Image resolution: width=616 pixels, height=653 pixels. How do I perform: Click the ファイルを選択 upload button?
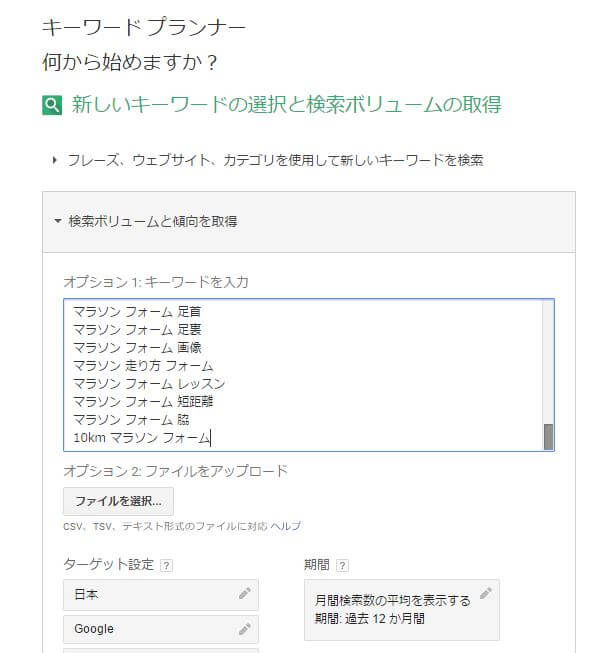(118, 501)
